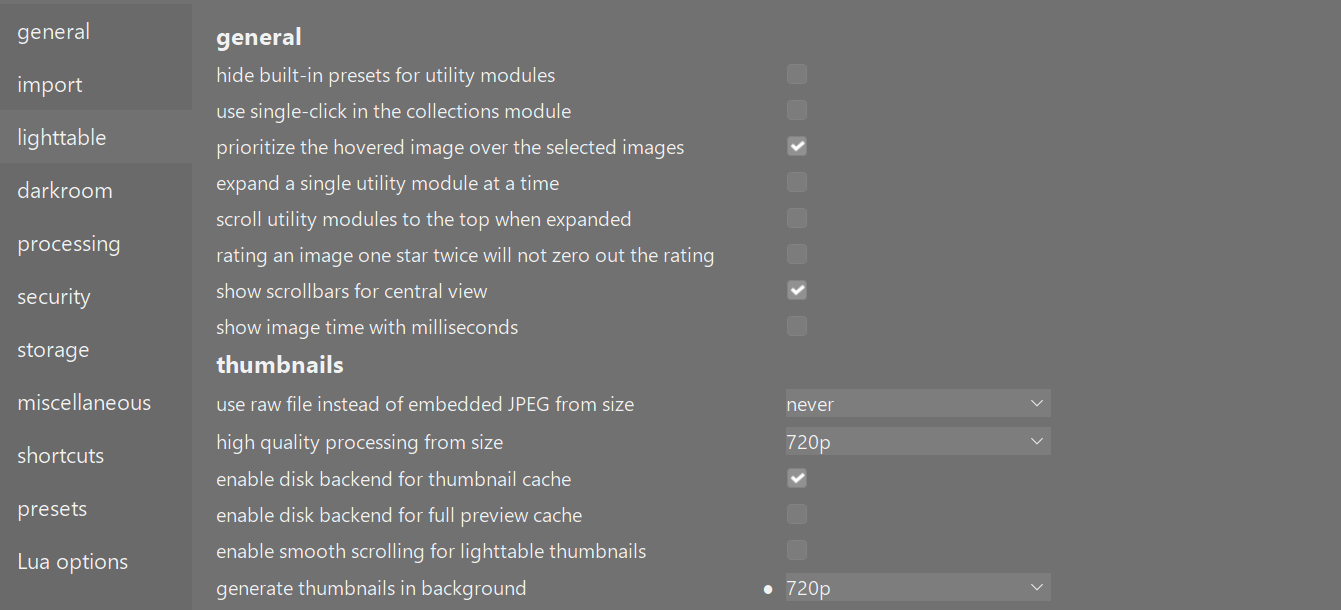Viewport: 1341px width, 610px height.
Task: Enable show image time with milliseconds
Action: (x=797, y=327)
